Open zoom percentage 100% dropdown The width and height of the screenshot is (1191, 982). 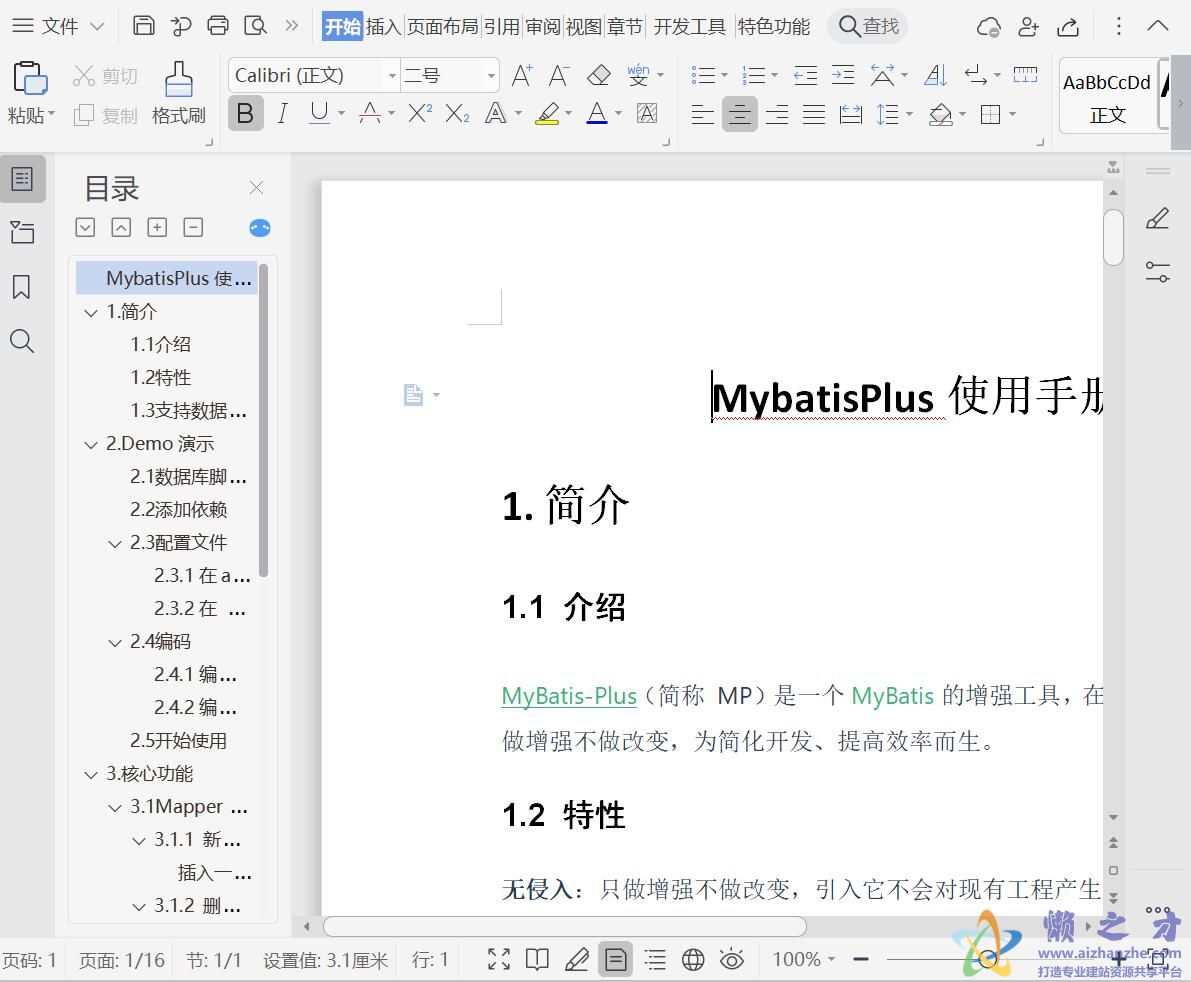tap(804, 959)
